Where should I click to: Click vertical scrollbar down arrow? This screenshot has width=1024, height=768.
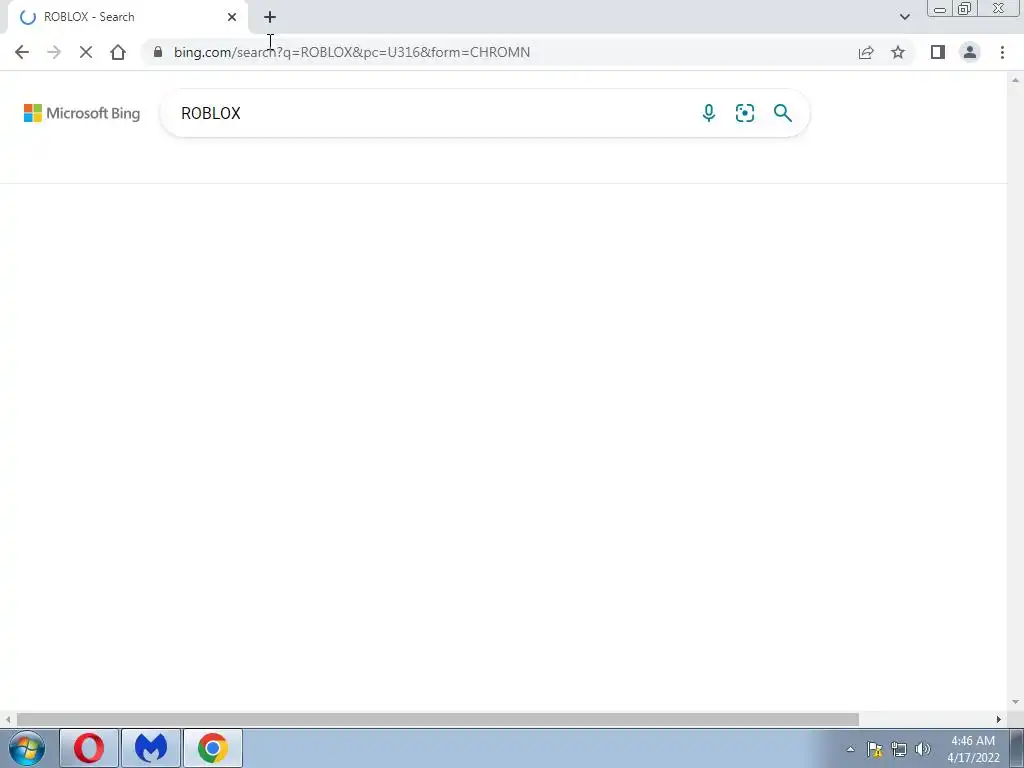click(x=1015, y=702)
